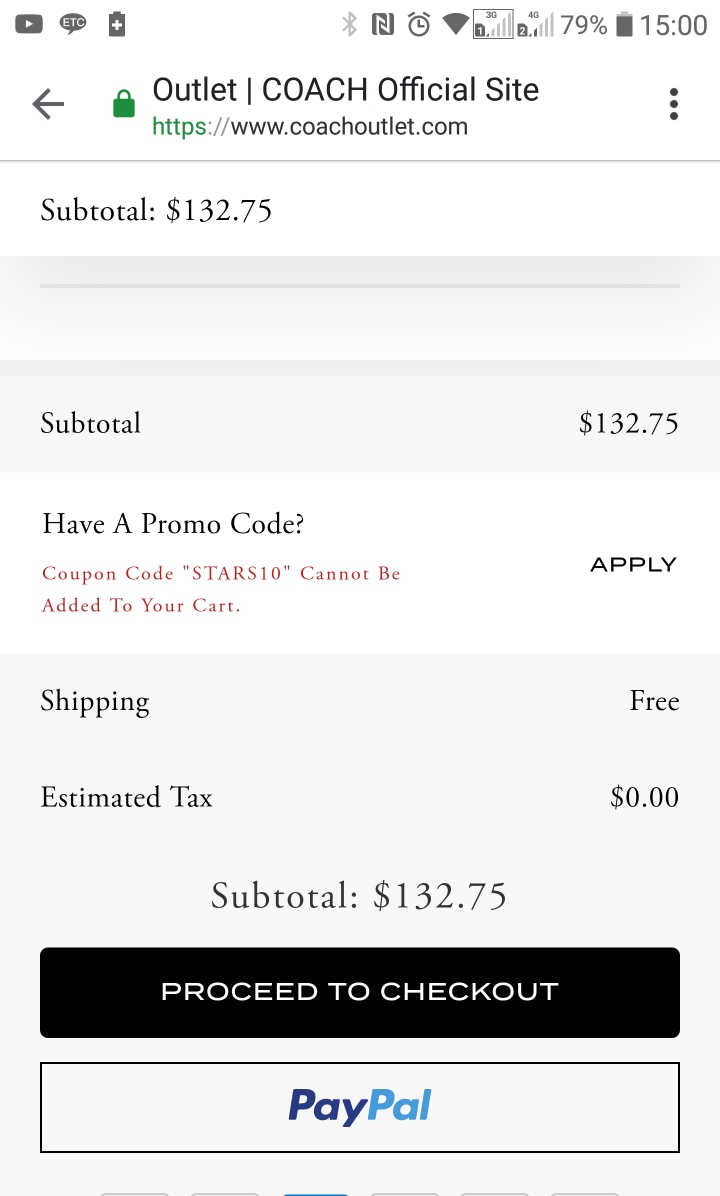Tap the back arrow in the browser bar
720x1196 pixels.
coord(48,104)
